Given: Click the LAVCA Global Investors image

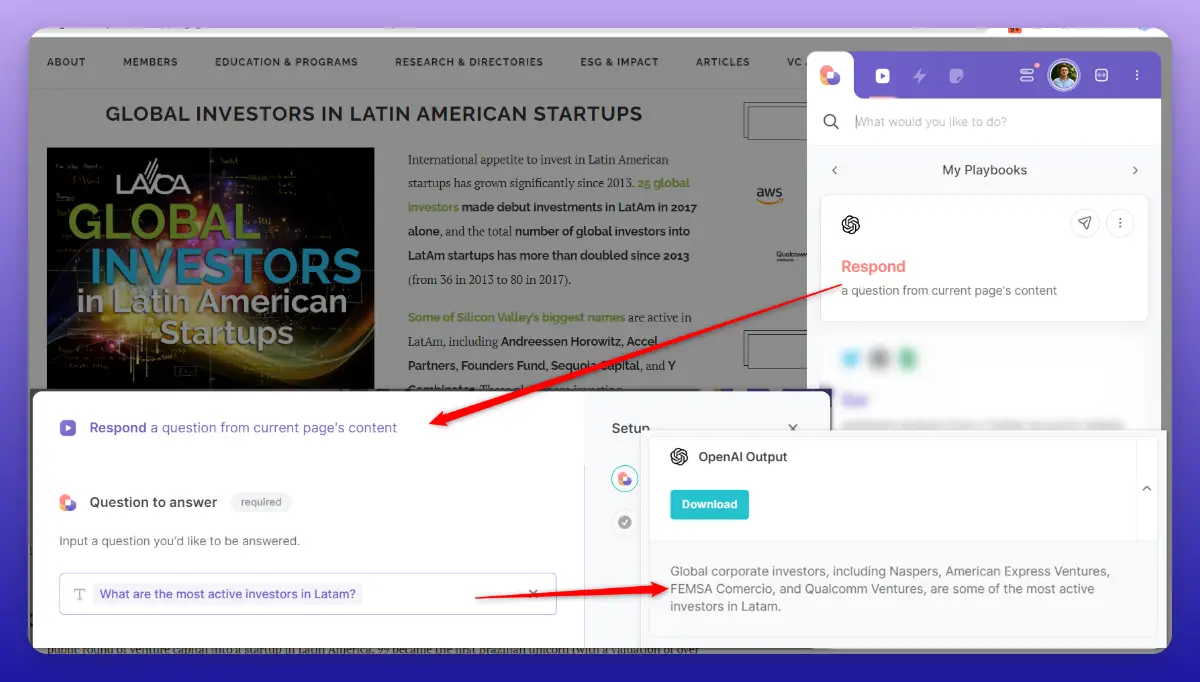Looking at the screenshot, I should tap(211, 268).
